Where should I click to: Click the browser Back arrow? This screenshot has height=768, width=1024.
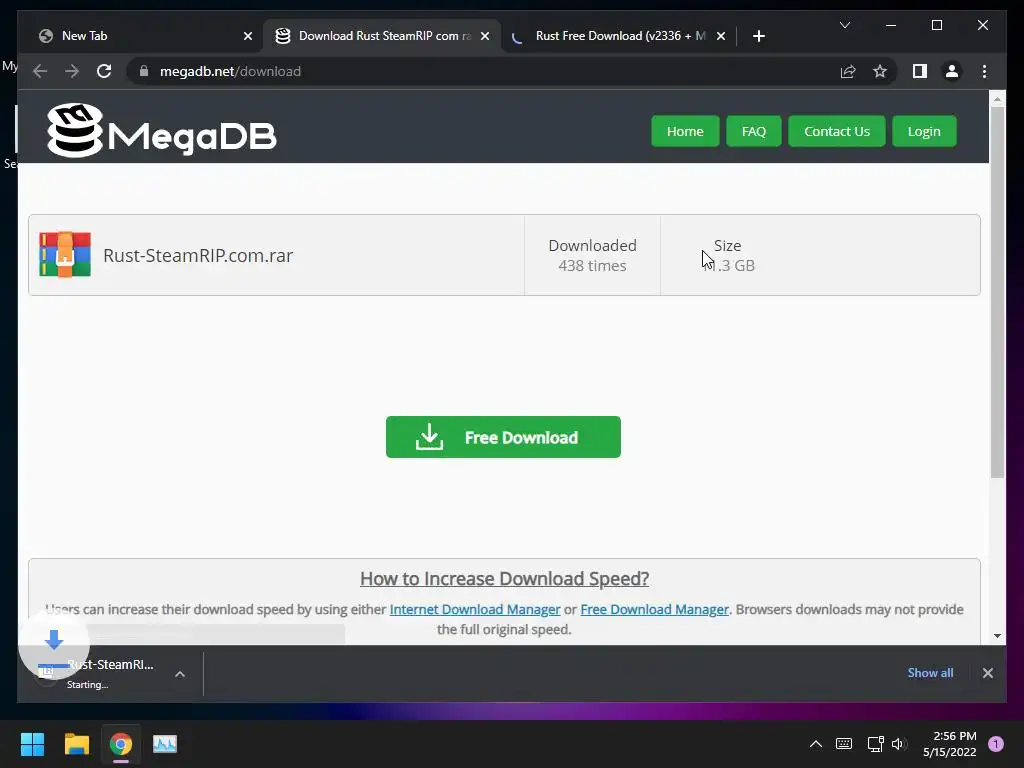[40, 71]
